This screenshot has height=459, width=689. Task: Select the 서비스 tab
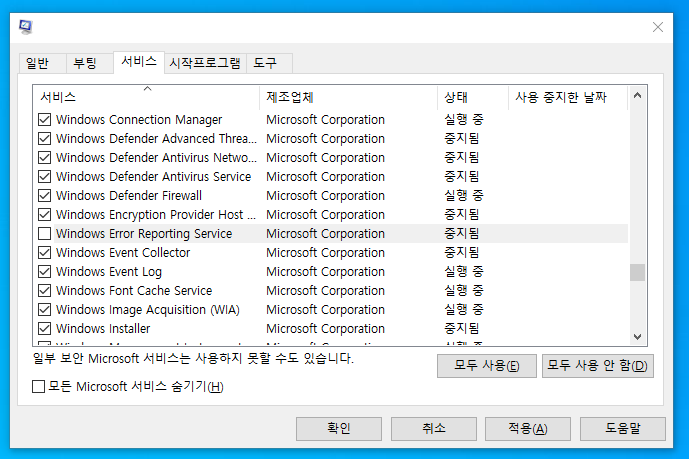139,61
